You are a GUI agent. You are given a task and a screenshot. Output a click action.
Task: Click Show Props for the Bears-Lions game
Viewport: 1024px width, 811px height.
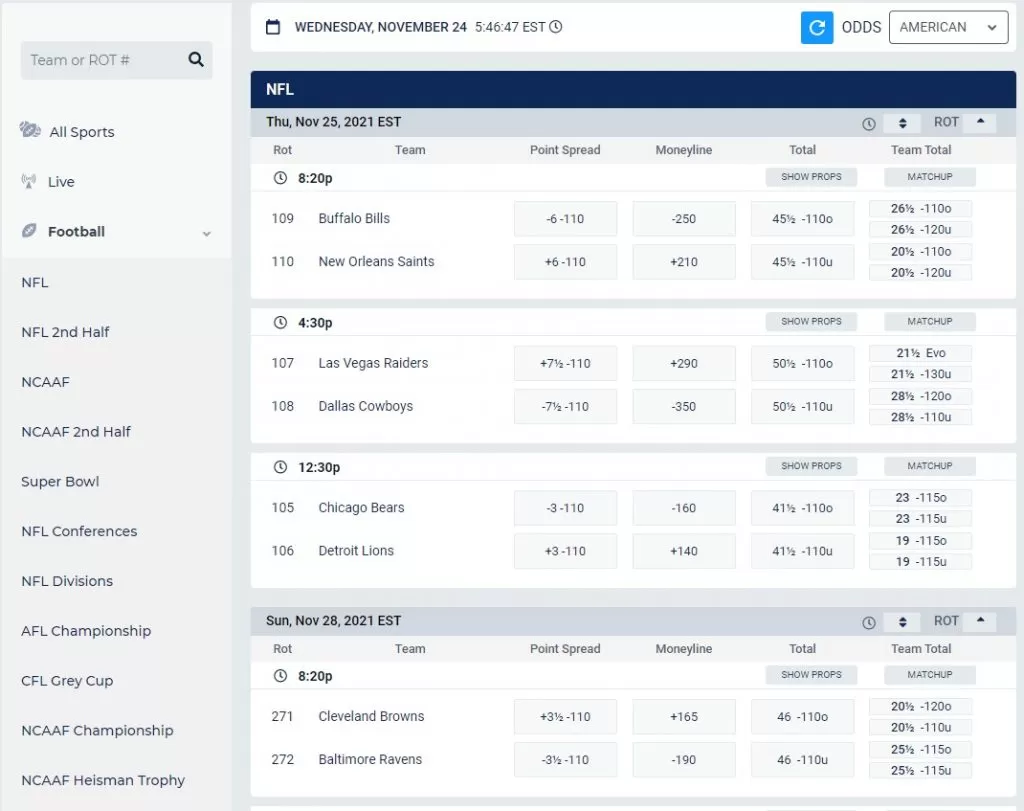(x=811, y=466)
